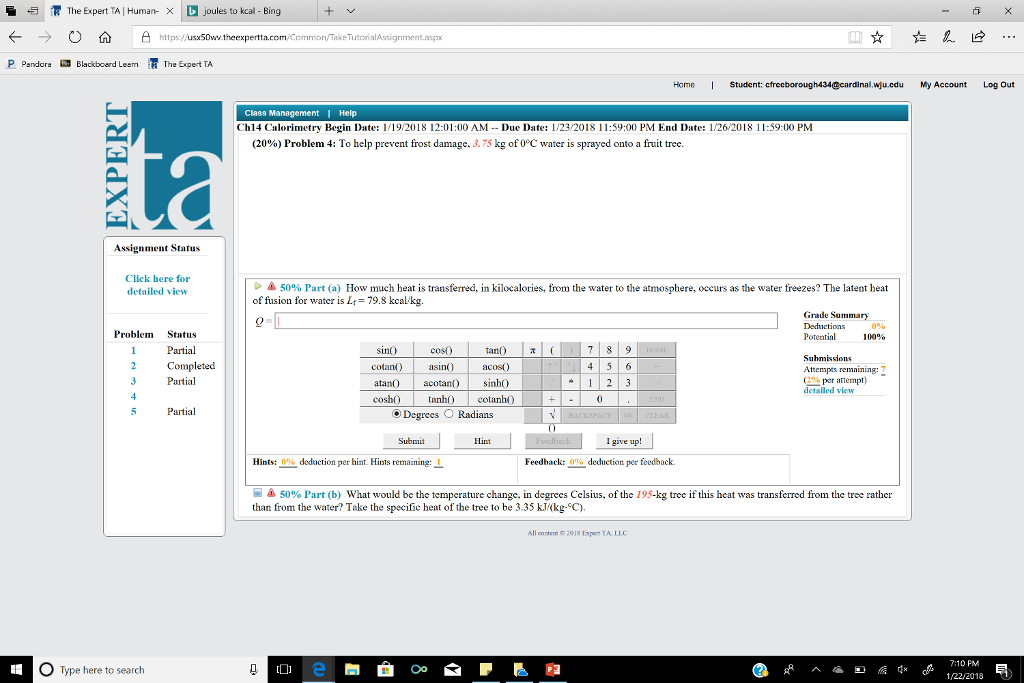The image size is (1024, 683).
Task: Go to browser Home icon
Action: pos(105,37)
